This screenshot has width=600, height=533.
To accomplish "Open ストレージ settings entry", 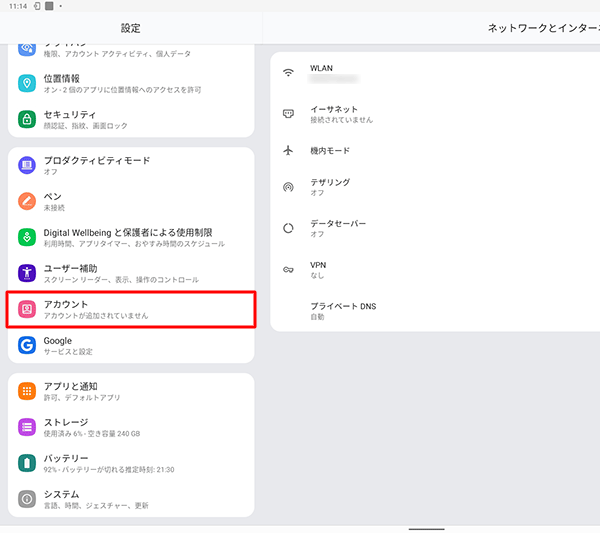I will tap(131, 427).
